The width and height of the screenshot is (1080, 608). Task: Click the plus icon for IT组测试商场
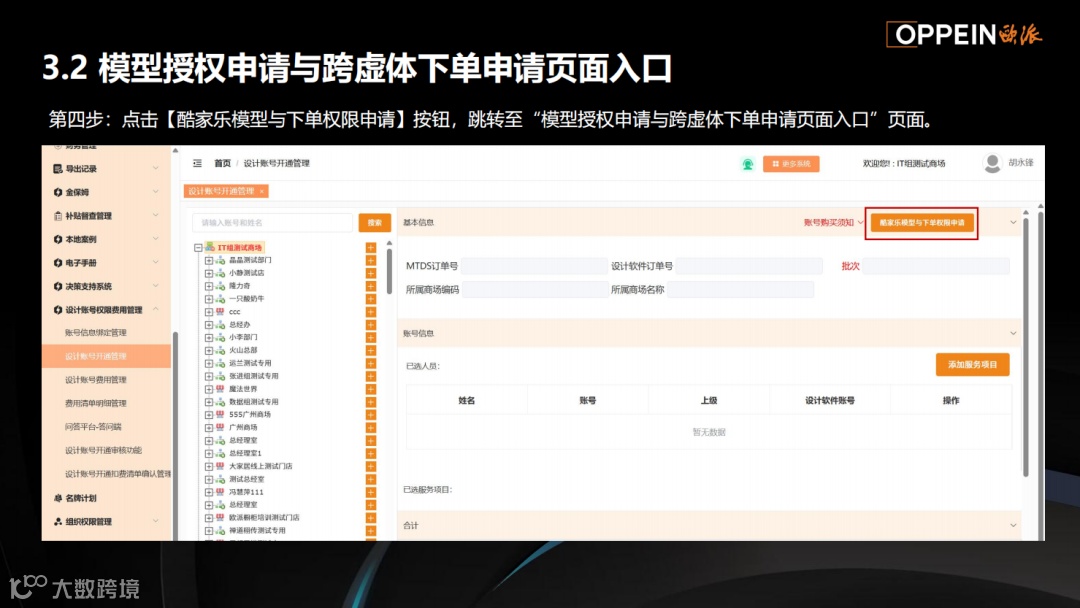click(x=371, y=247)
